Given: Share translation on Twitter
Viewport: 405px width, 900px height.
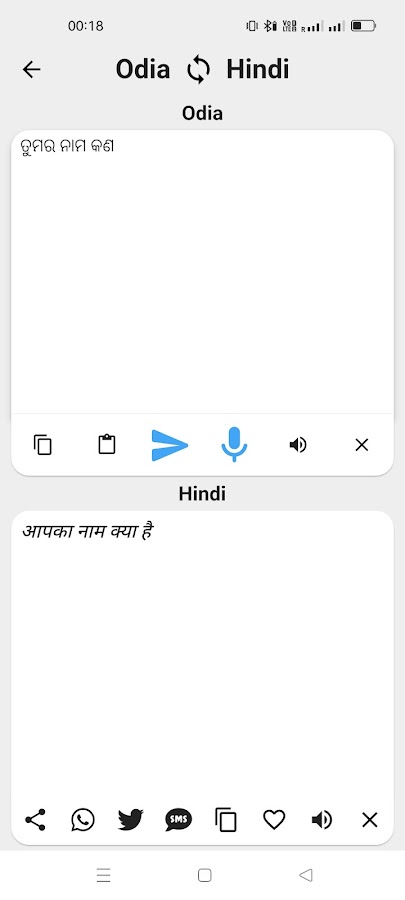Looking at the screenshot, I should [131, 820].
